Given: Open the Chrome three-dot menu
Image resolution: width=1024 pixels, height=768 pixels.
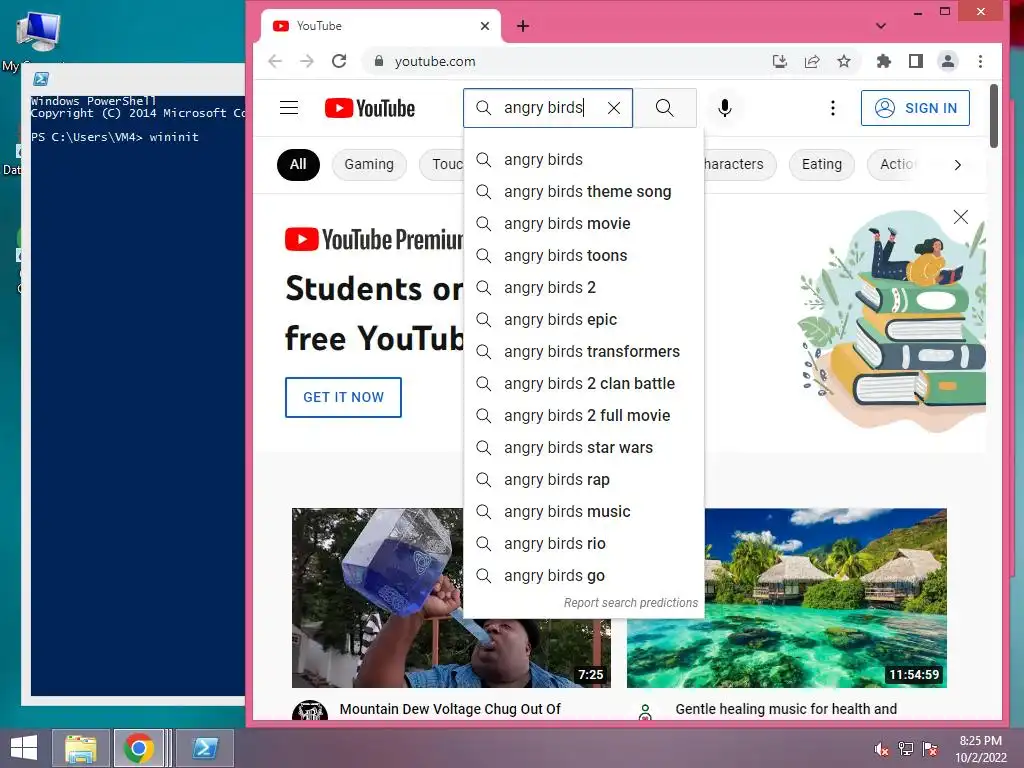Looking at the screenshot, I should (x=980, y=61).
